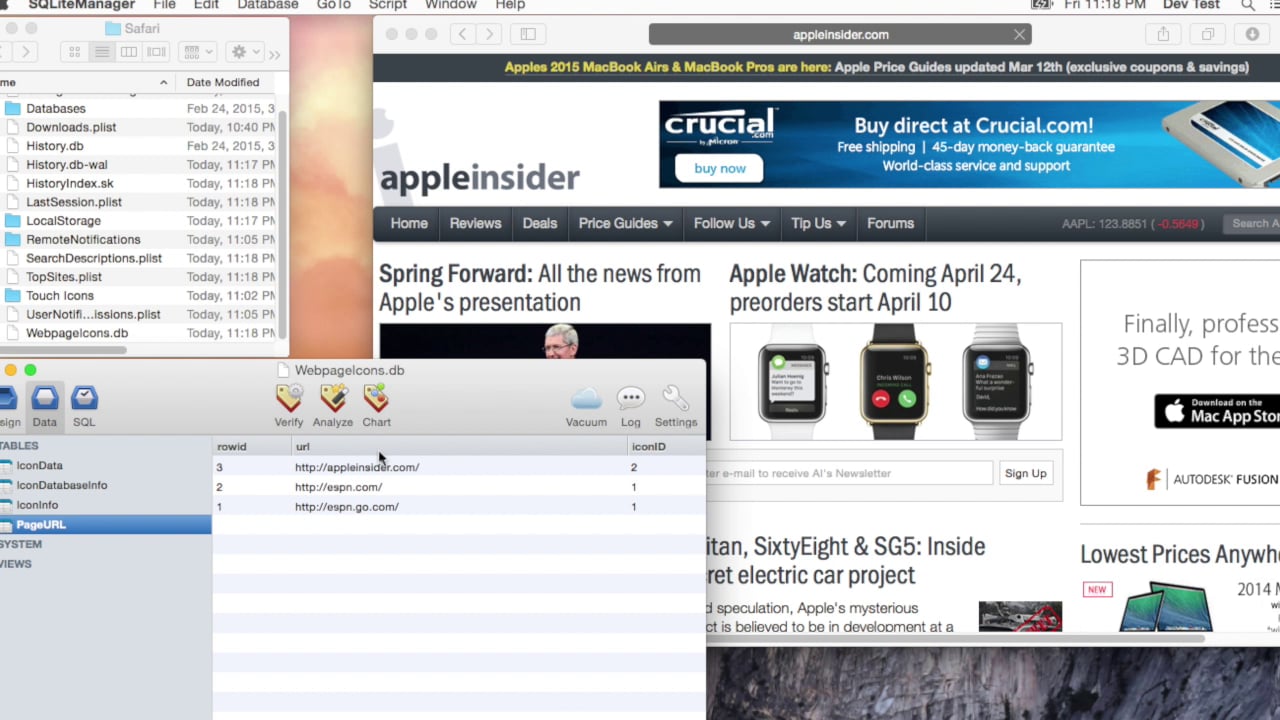Select History.db file in Finder
The image size is (1280, 720).
[x=54, y=146]
